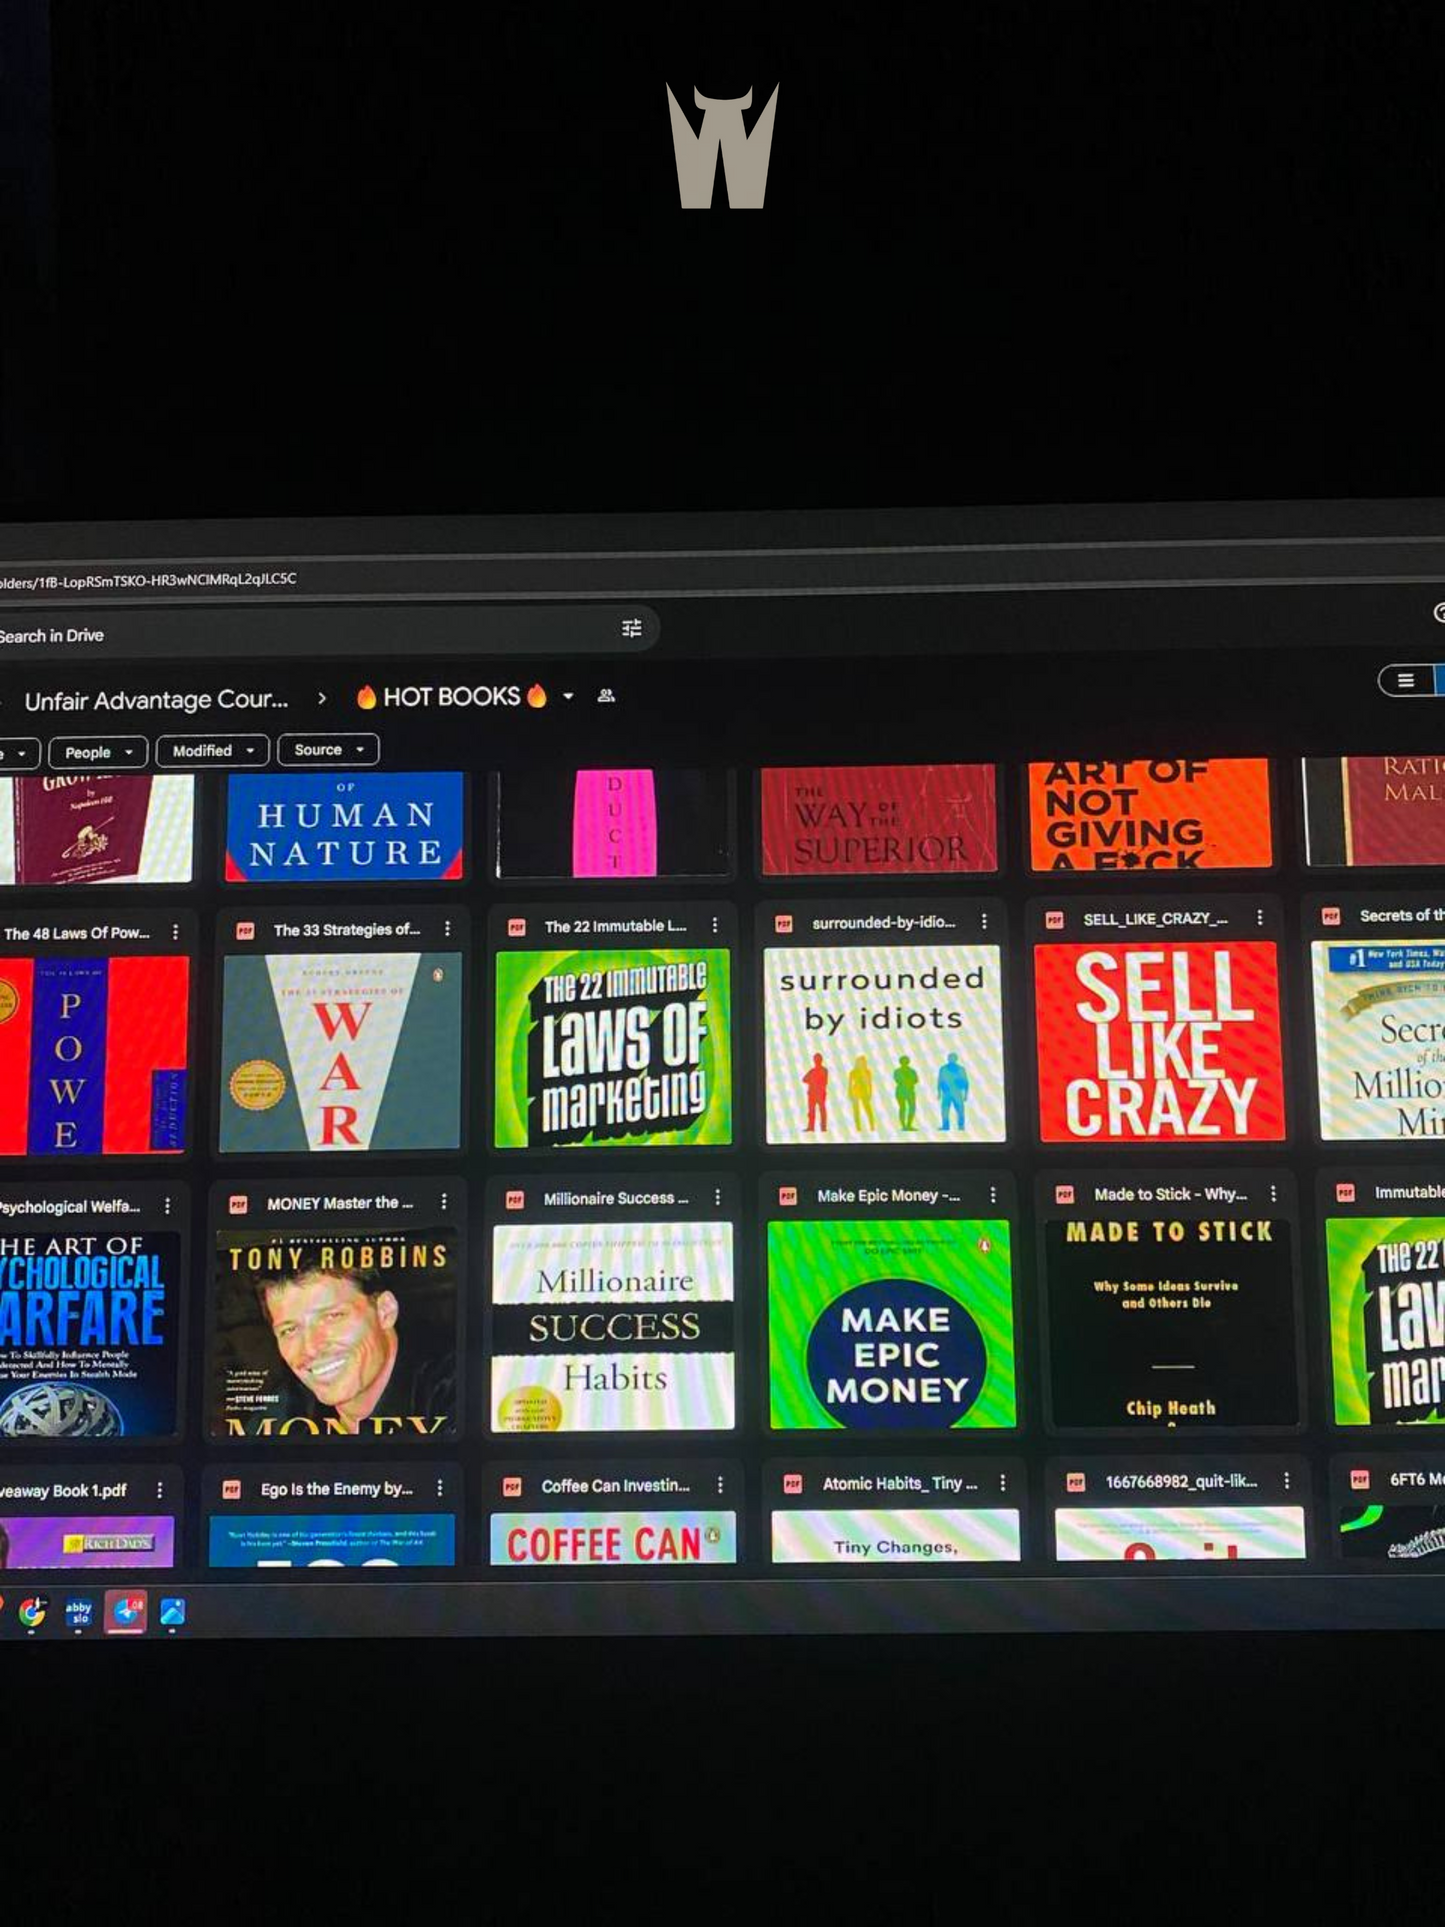Open Telegram from the taskbar
Viewport: 1445px width, 1927px height.
pos(126,1612)
